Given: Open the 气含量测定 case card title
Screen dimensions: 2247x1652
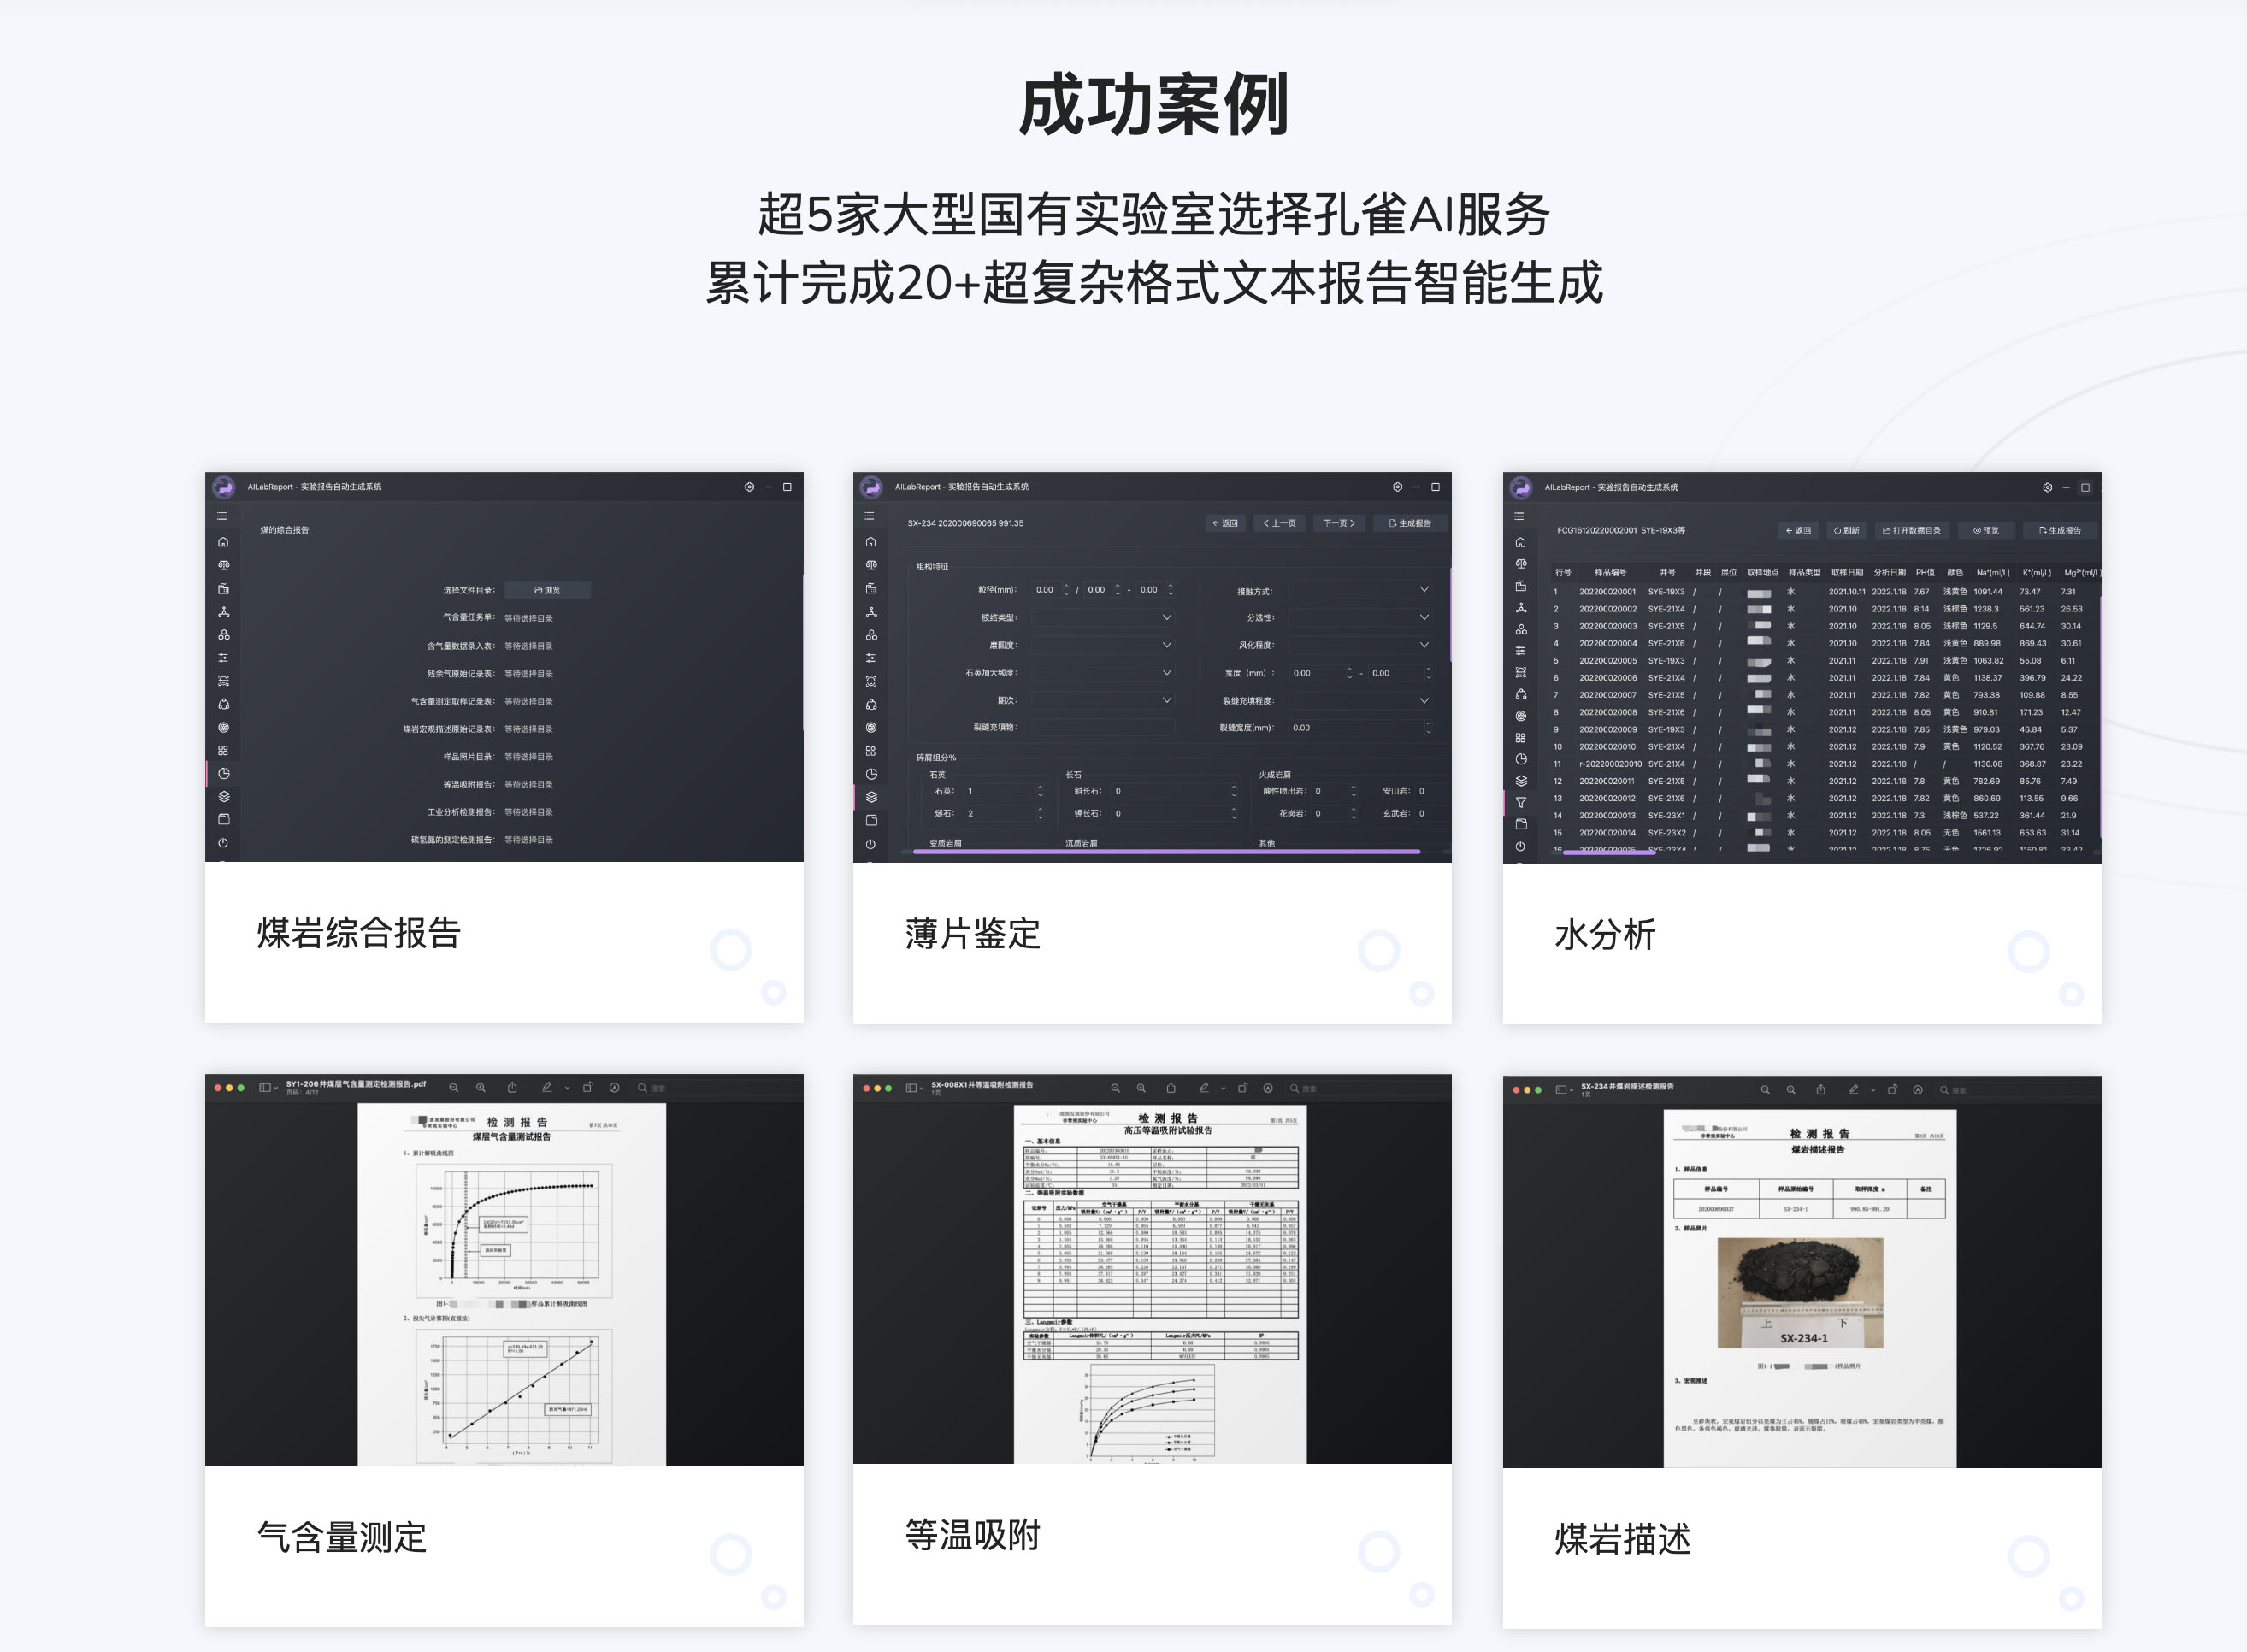Looking at the screenshot, I should [x=341, y=1537].
